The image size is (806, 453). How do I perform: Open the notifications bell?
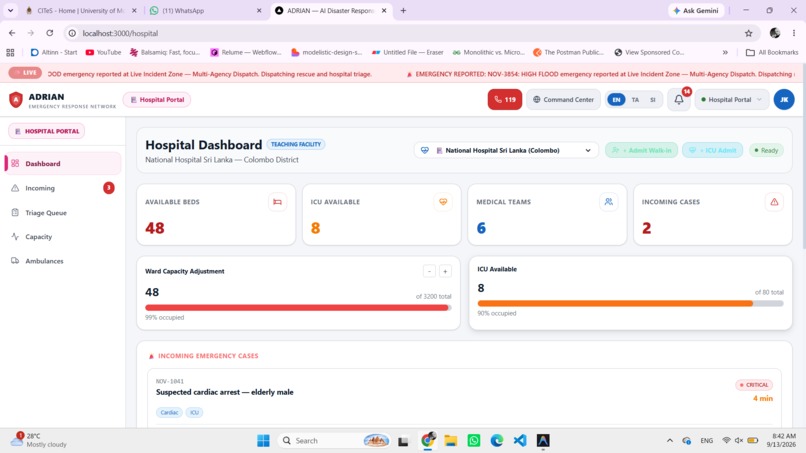click(679, 100)
